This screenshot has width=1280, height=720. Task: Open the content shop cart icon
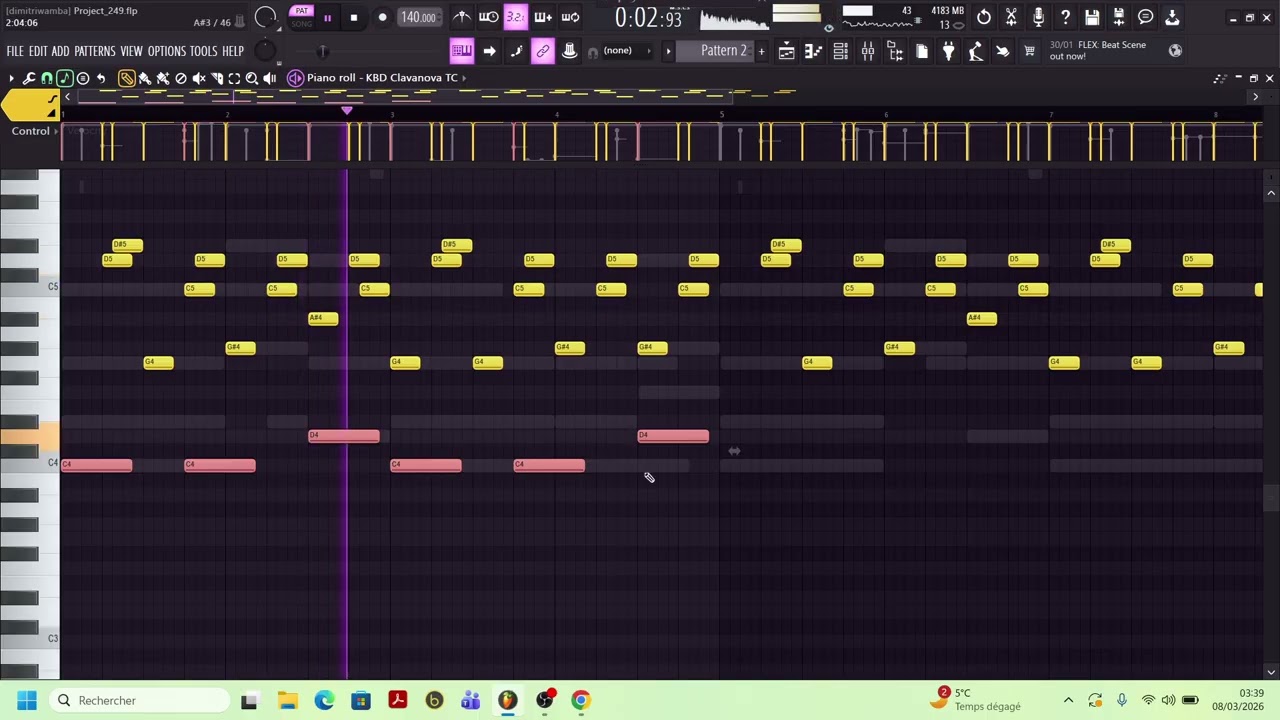point(1029,51)
